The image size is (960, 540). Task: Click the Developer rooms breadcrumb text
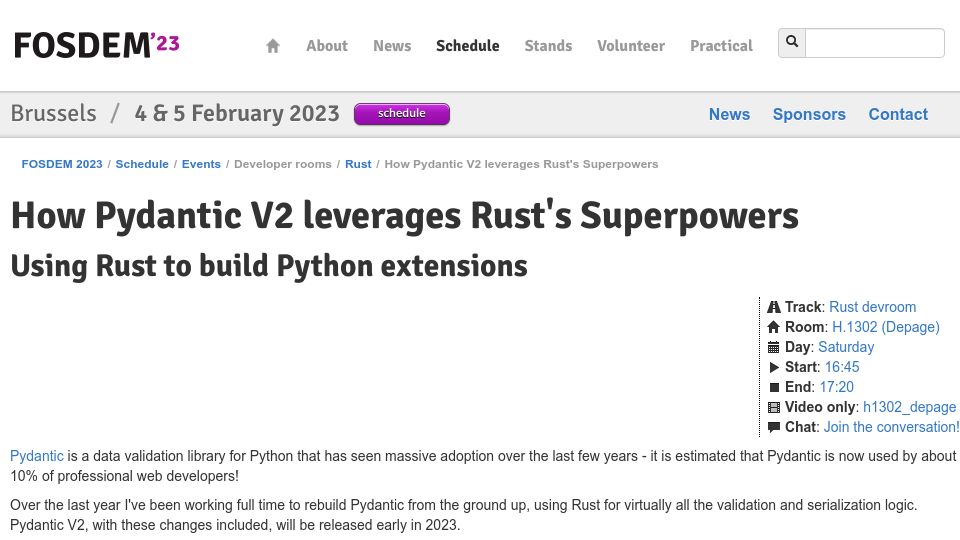(x=283, y=164)
